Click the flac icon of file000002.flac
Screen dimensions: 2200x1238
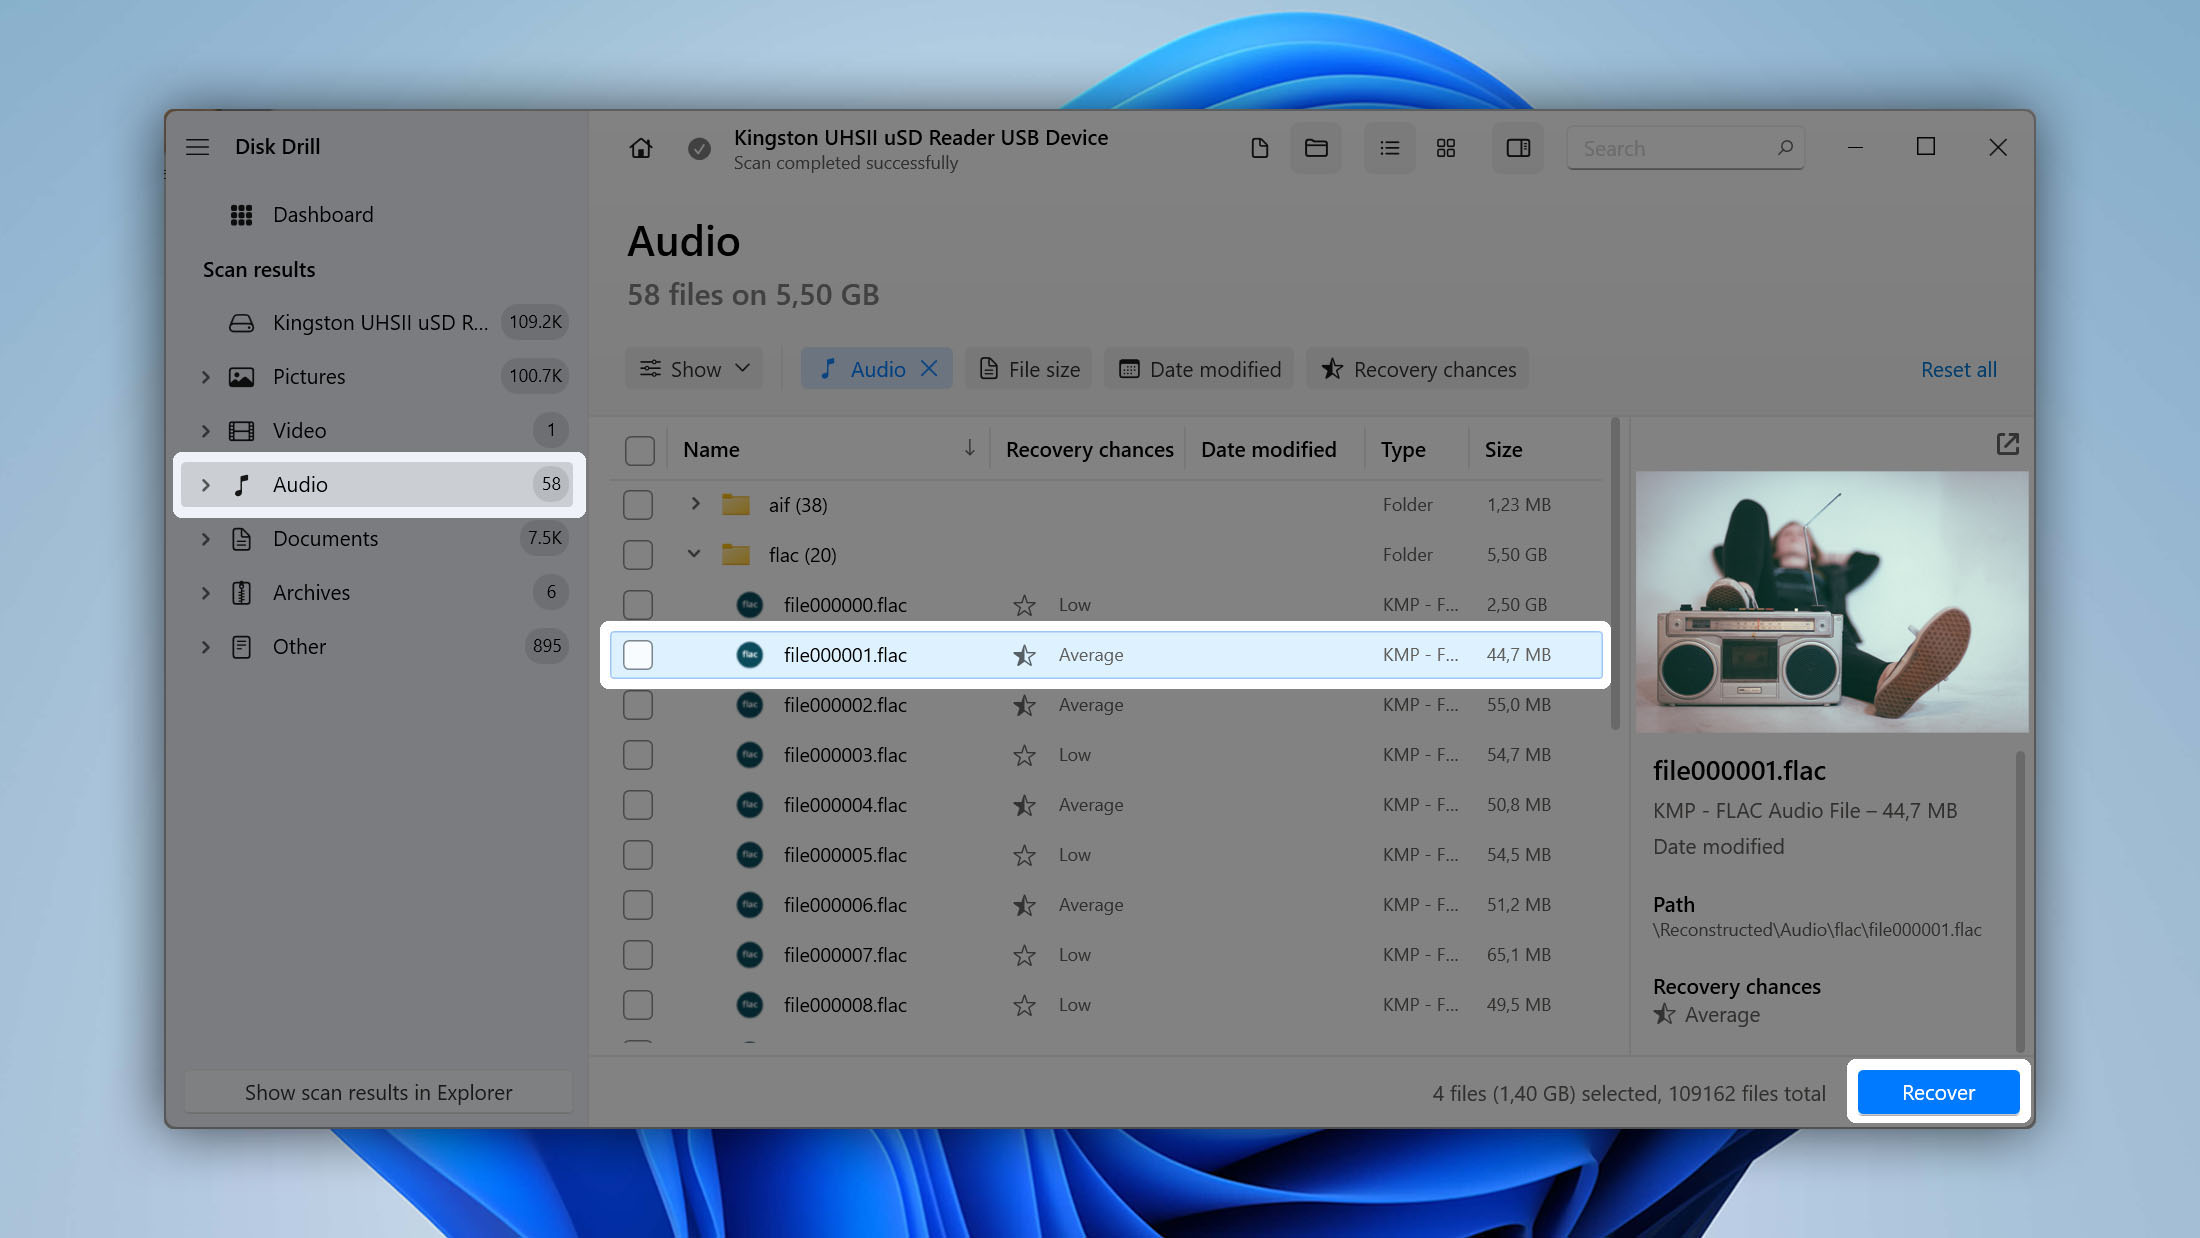[749, 705]
